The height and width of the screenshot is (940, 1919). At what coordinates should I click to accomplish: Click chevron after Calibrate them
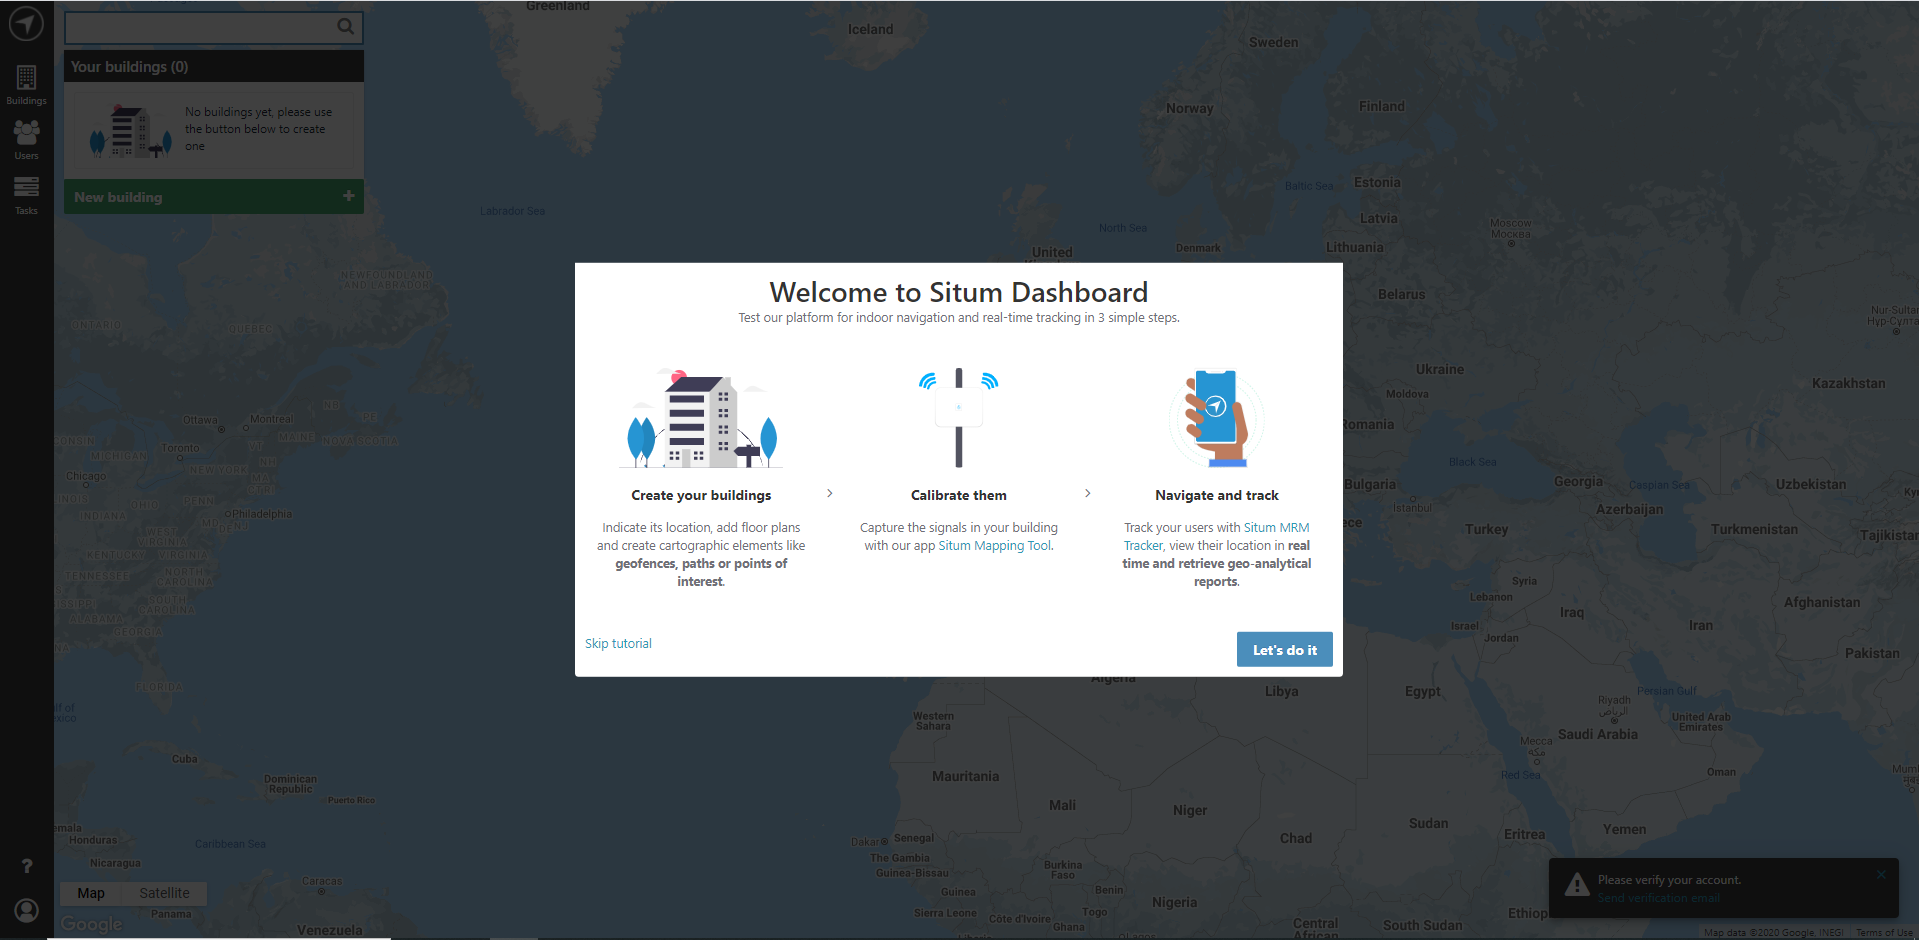[x=1088, y=493]
